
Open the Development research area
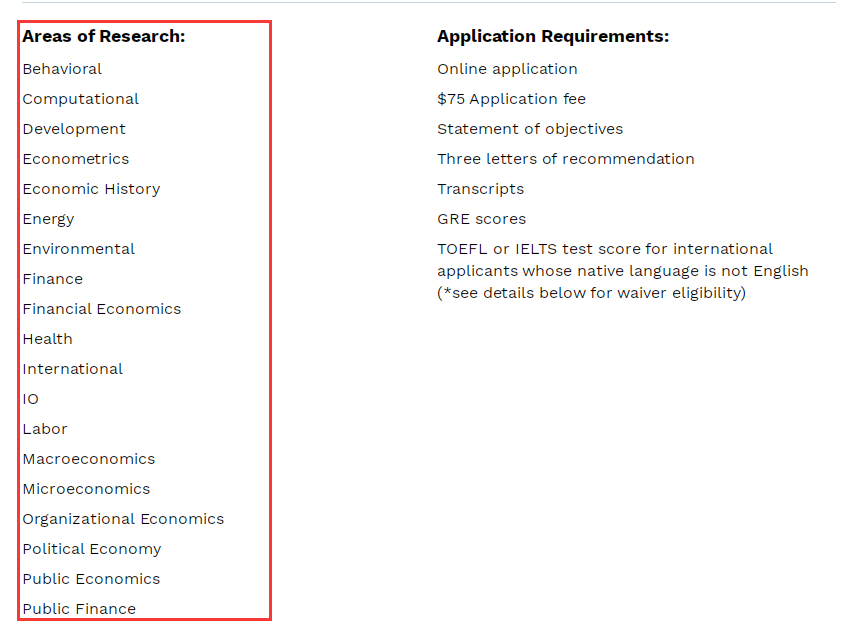(x=74, y=129)
